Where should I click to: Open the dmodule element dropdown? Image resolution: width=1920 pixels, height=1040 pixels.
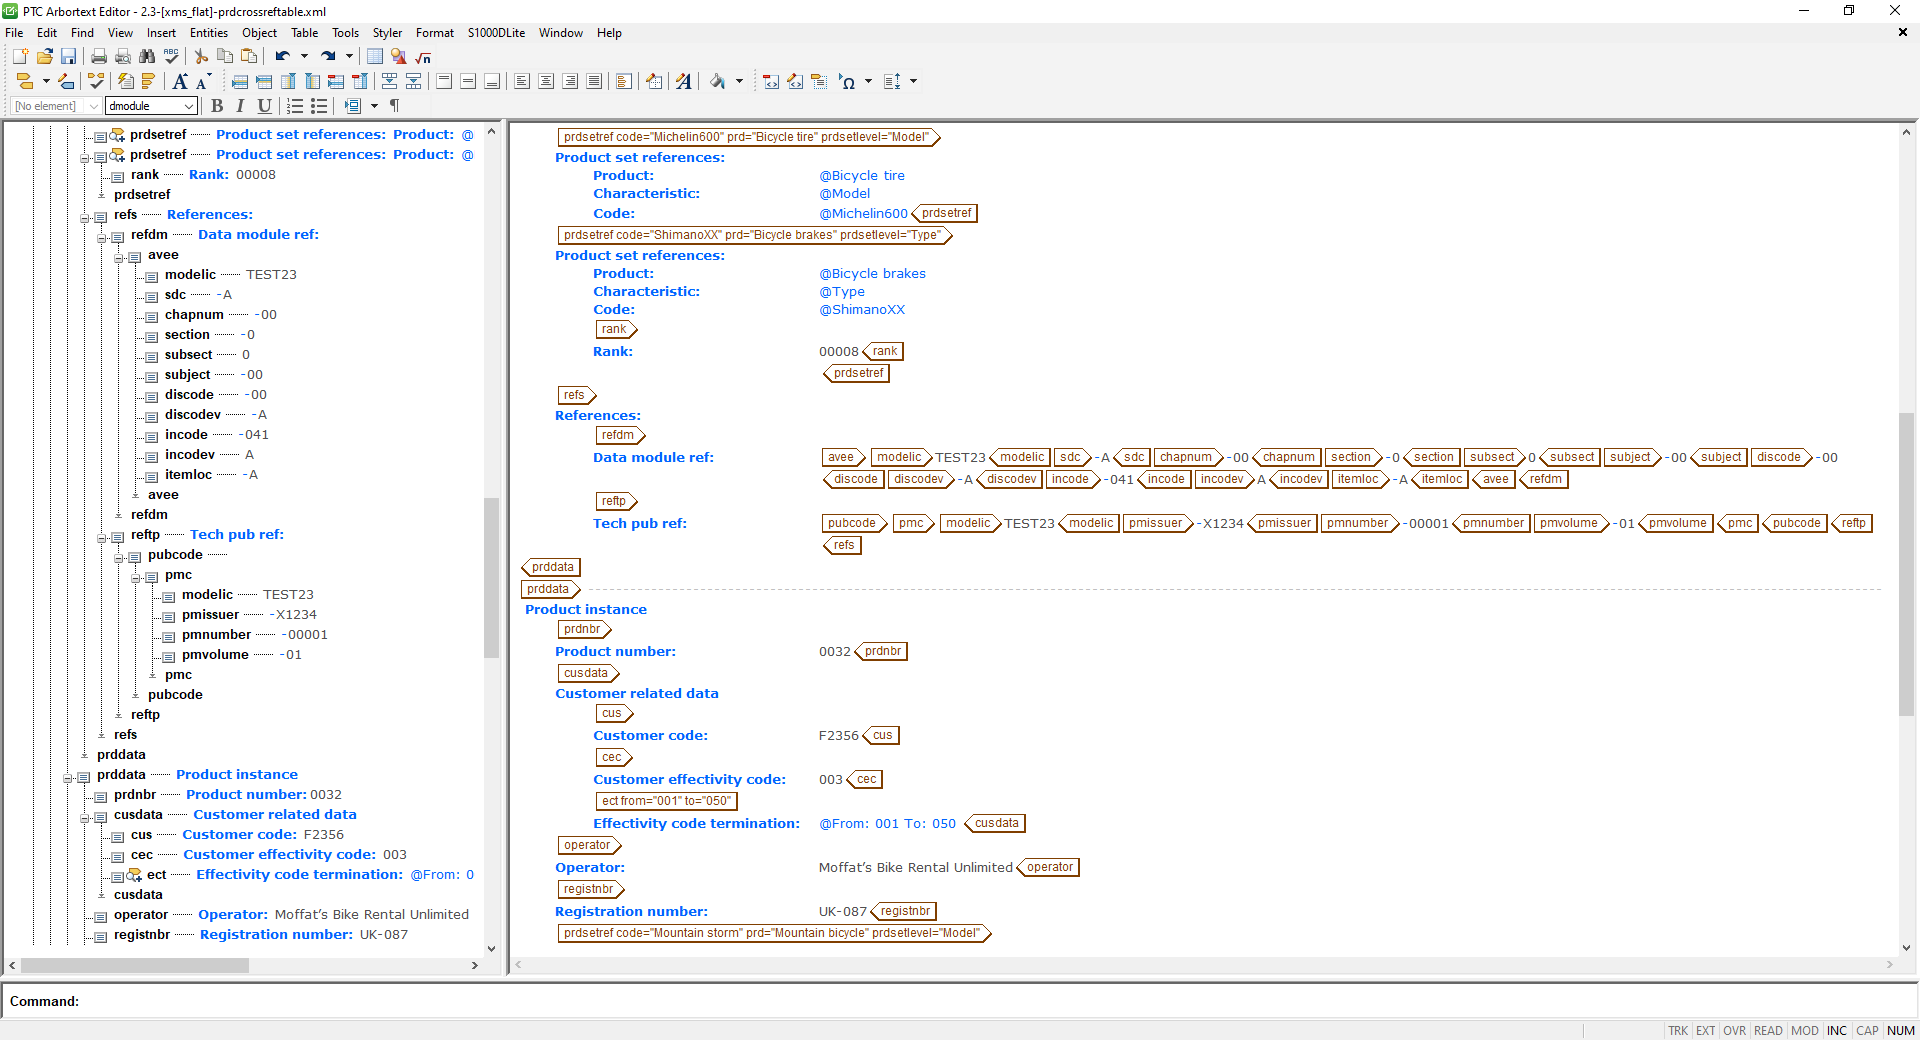190,106
